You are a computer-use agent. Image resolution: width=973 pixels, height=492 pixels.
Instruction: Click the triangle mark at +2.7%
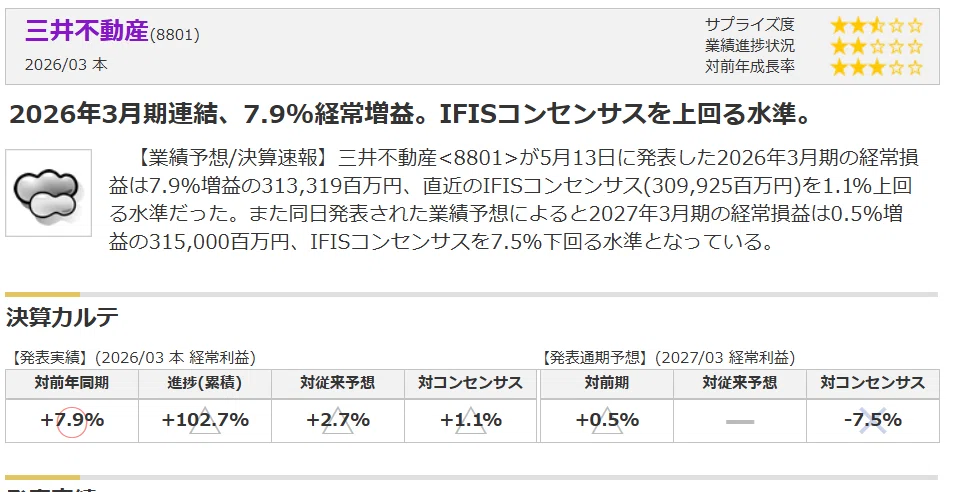click(338, 421)
